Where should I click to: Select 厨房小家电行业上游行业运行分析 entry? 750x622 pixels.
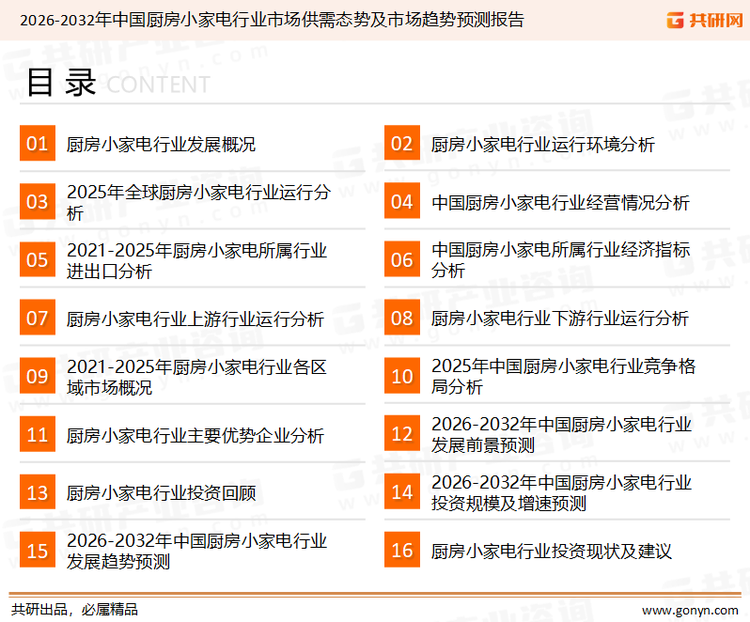click(195, 319)
